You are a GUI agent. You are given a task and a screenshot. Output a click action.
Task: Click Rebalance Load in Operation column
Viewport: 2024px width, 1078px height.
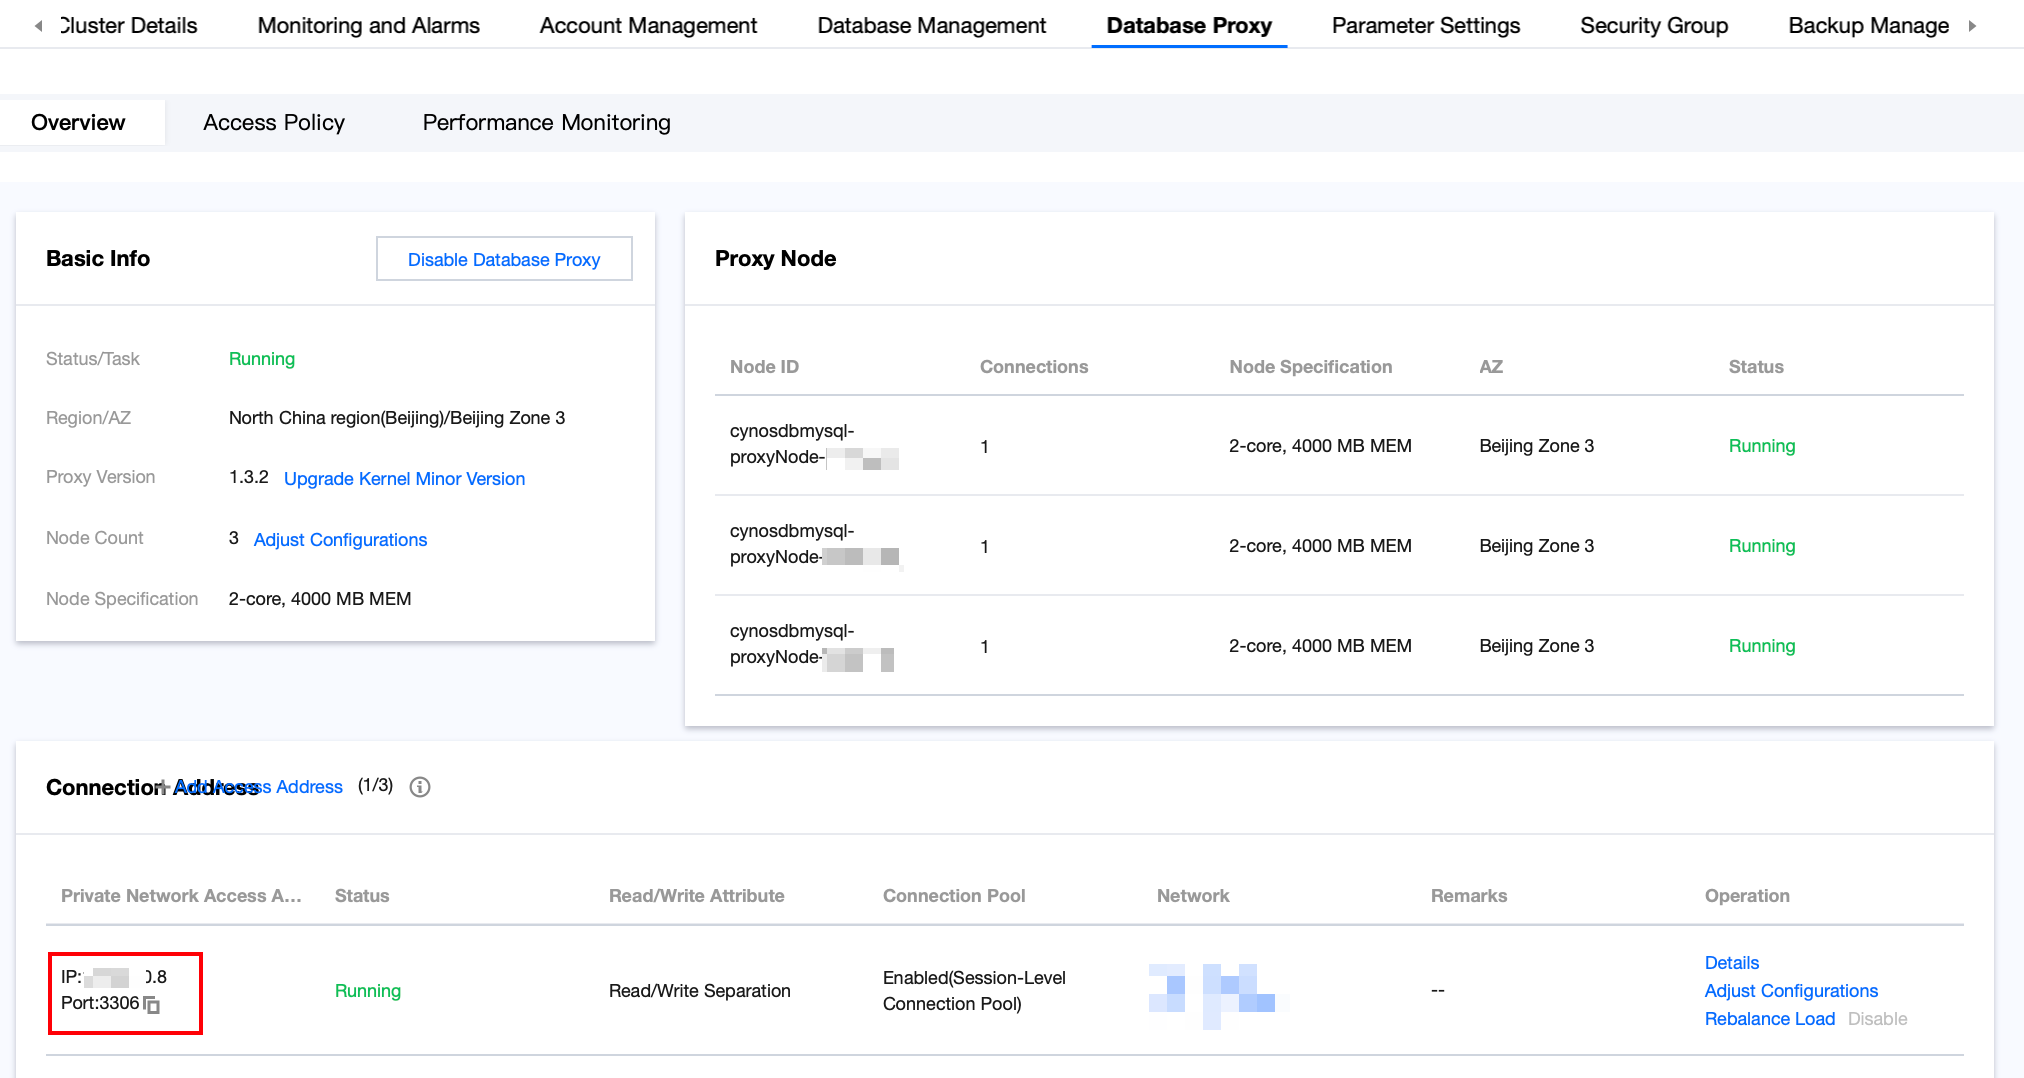click(1769, 1019)
